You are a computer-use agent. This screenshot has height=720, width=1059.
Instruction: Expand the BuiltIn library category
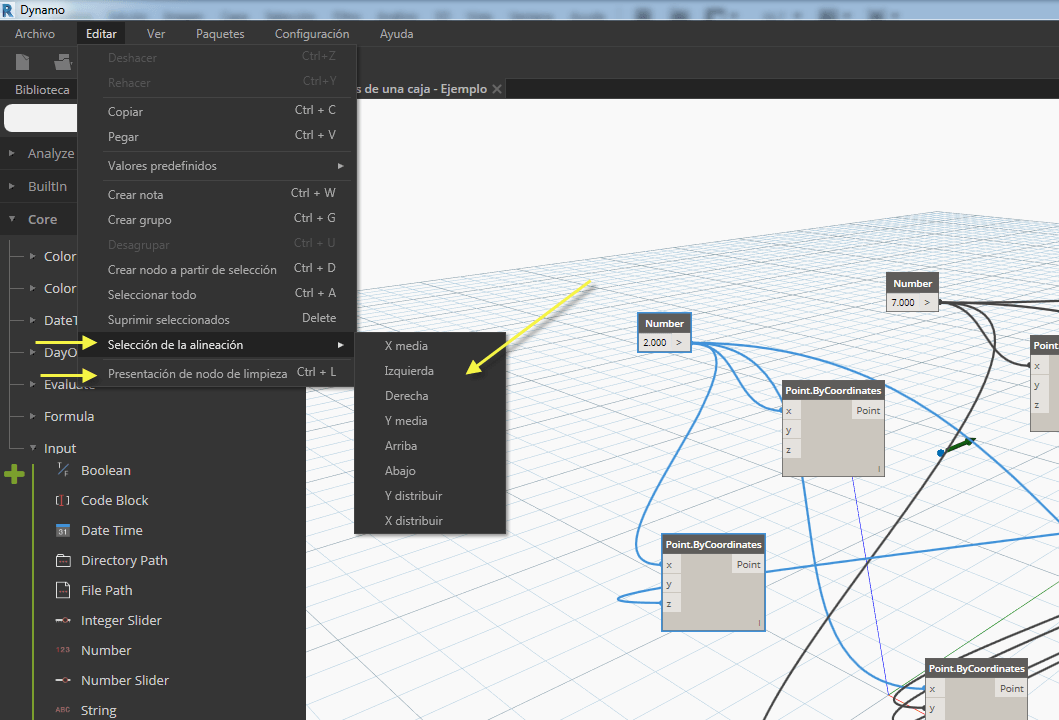[11, 186]
